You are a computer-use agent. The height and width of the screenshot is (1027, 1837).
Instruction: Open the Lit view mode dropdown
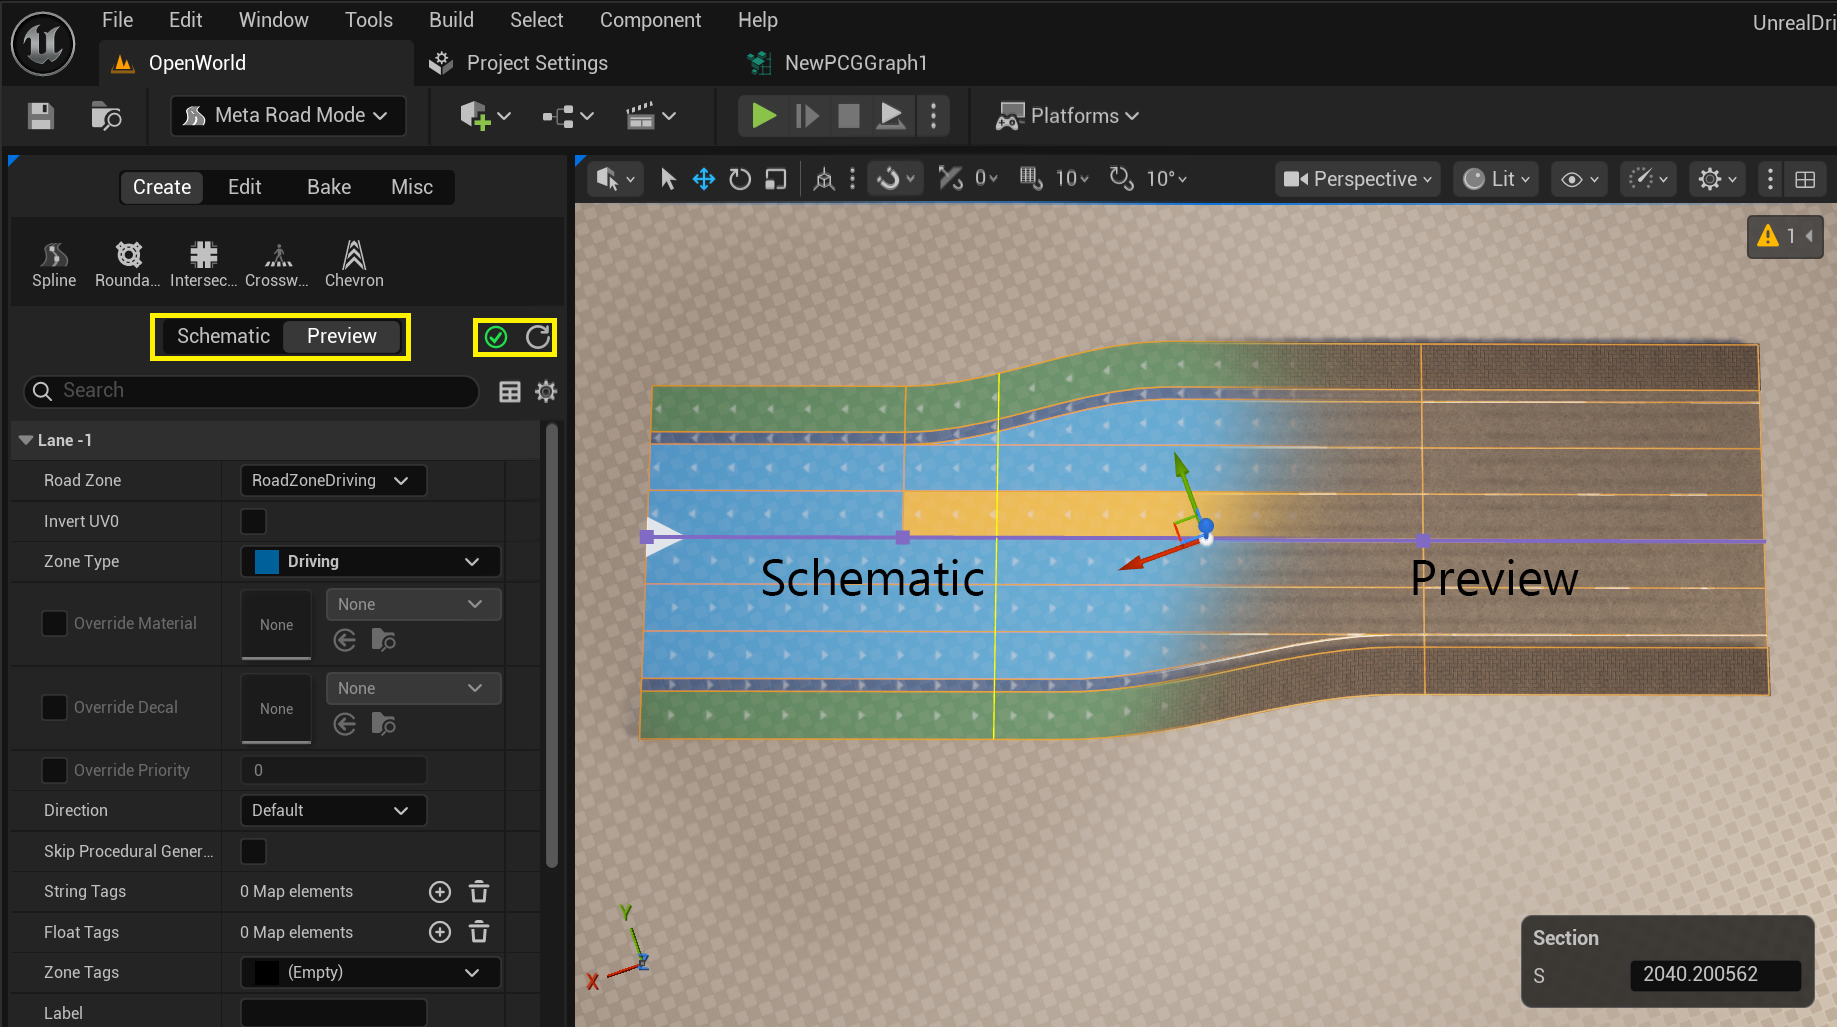point(1496,179)
